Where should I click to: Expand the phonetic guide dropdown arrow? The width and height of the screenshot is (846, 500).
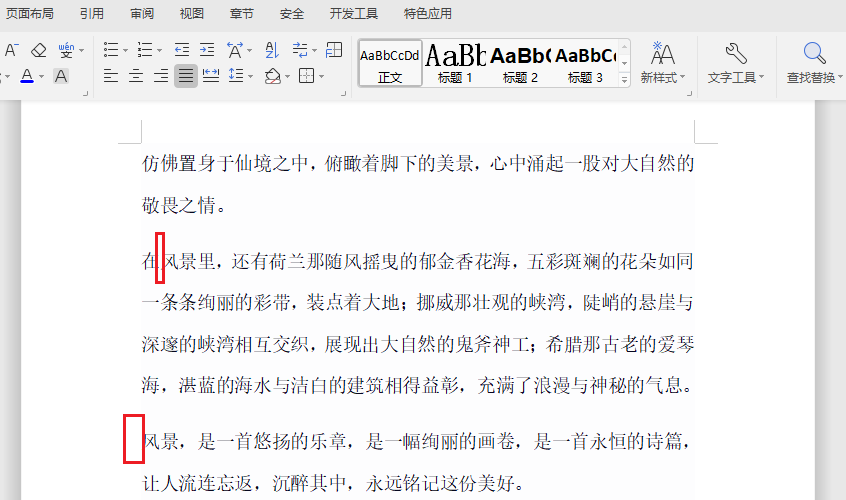pos(81,51)
